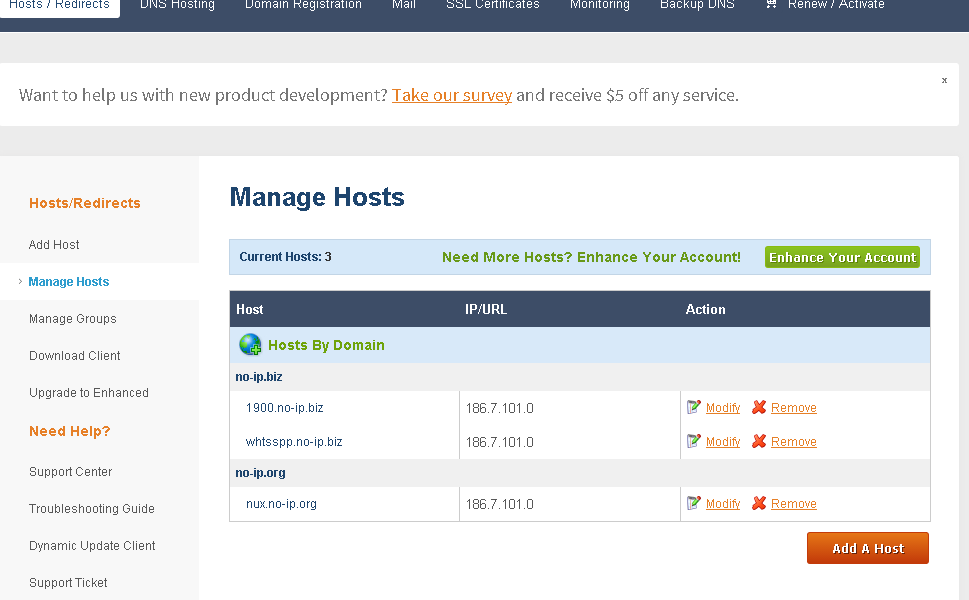This screenshot has width=969, height=600.
Task: Open Manage Groups in the sidebar
Action: 72,319
